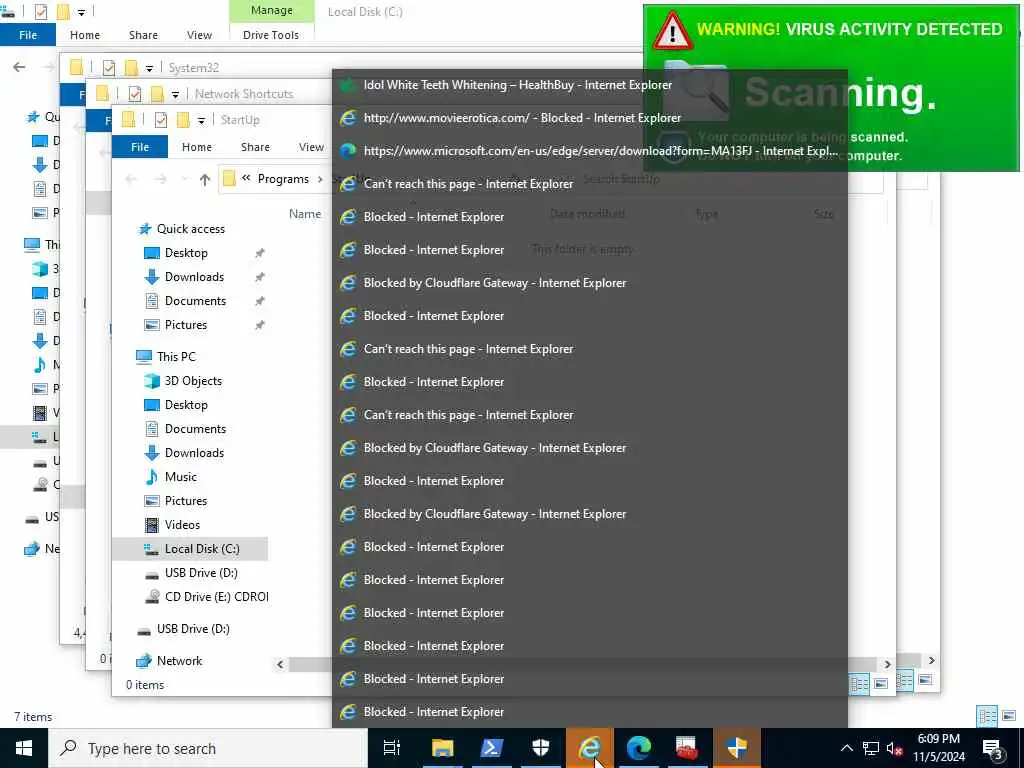Viewport: 1024px width, 768px height.
Task: Click Properties checkmark icon in System32 title bar
Action: [109, 67]
